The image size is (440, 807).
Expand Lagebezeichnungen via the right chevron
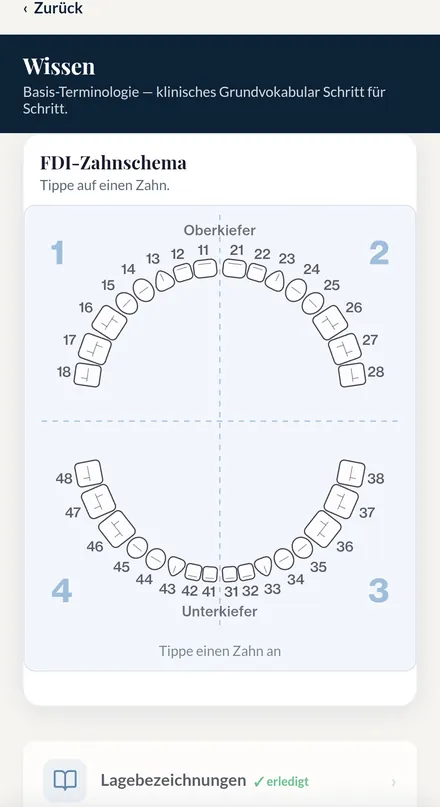[x=394, y=782]
